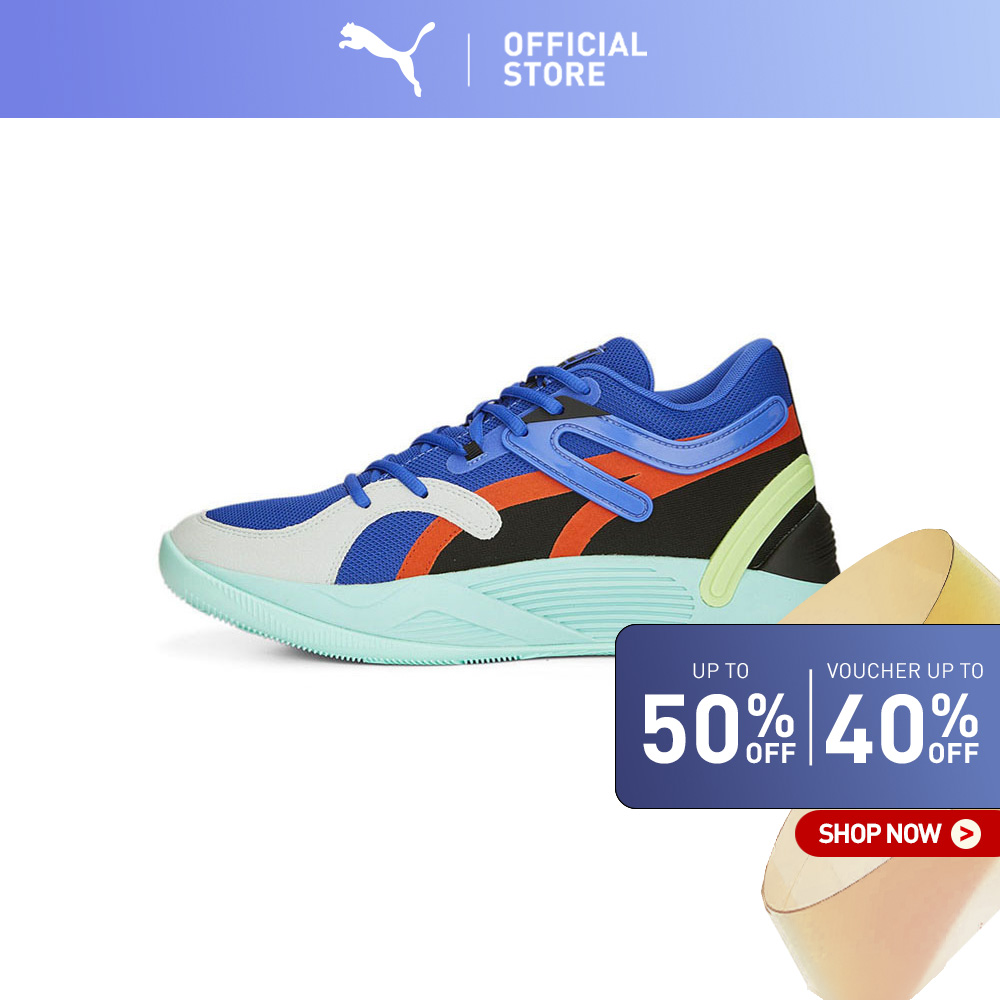Image resolution: width=1000 pixels, height=1000 pixels.
Task: Click the SHOP NOW red button
Action: click(x=897, y=834)
